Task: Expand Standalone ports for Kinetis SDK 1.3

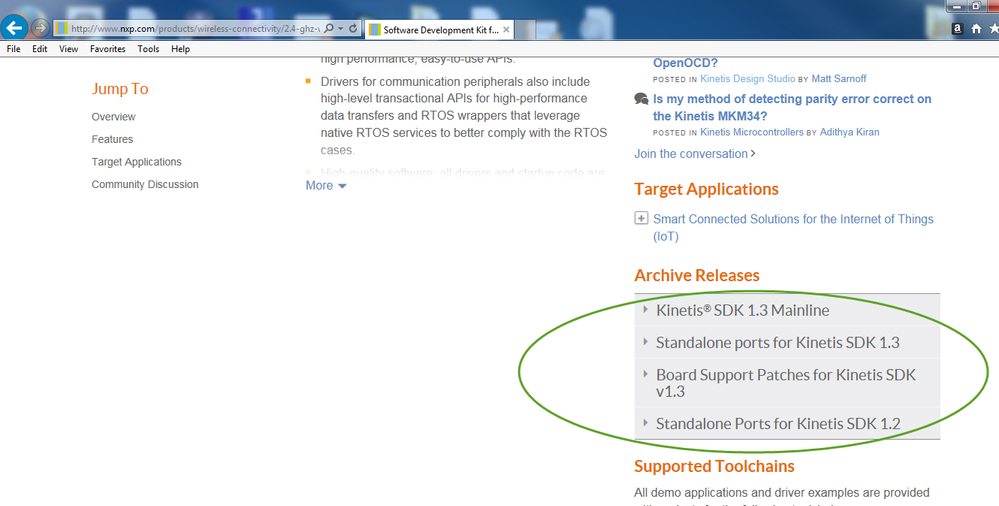Action: [x=787, y=343]
